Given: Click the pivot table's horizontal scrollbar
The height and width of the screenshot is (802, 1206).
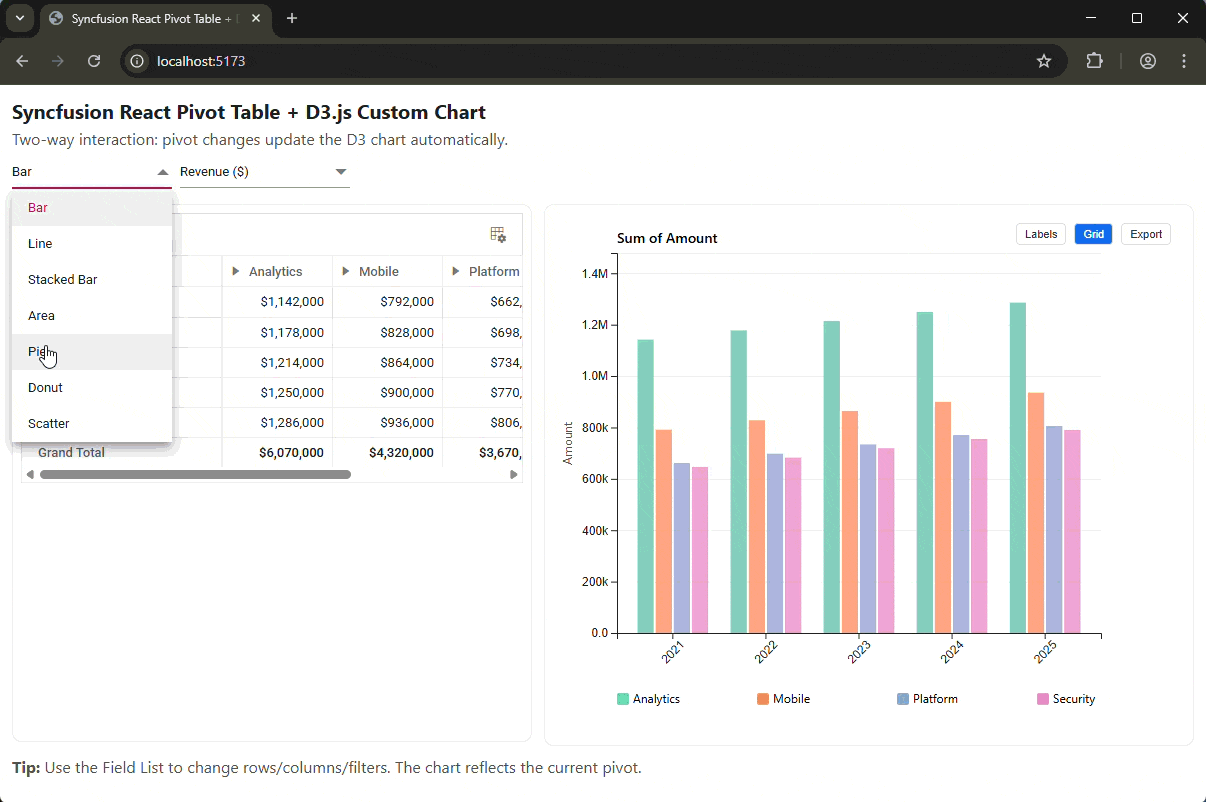Looking at the screenshot, I should [193, 474].
